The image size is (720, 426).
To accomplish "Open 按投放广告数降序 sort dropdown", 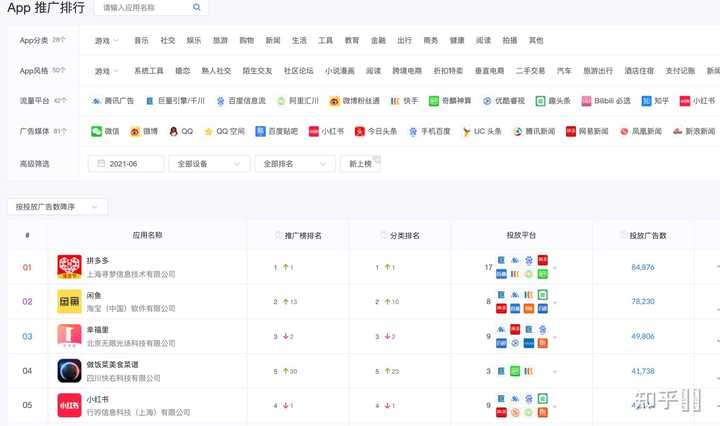I will click(57, 207).
